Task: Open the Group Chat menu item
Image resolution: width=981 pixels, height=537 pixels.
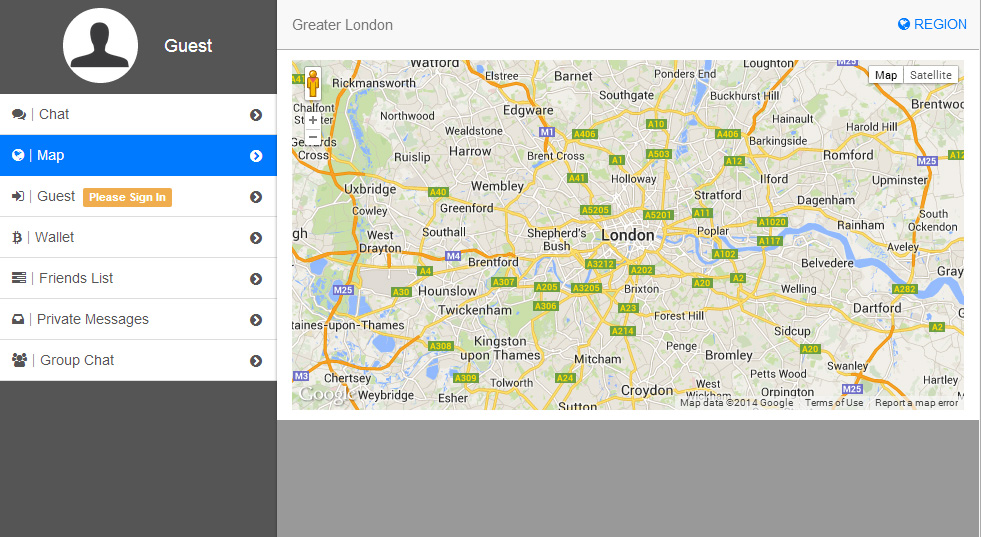Action: [x=138, y=360]
